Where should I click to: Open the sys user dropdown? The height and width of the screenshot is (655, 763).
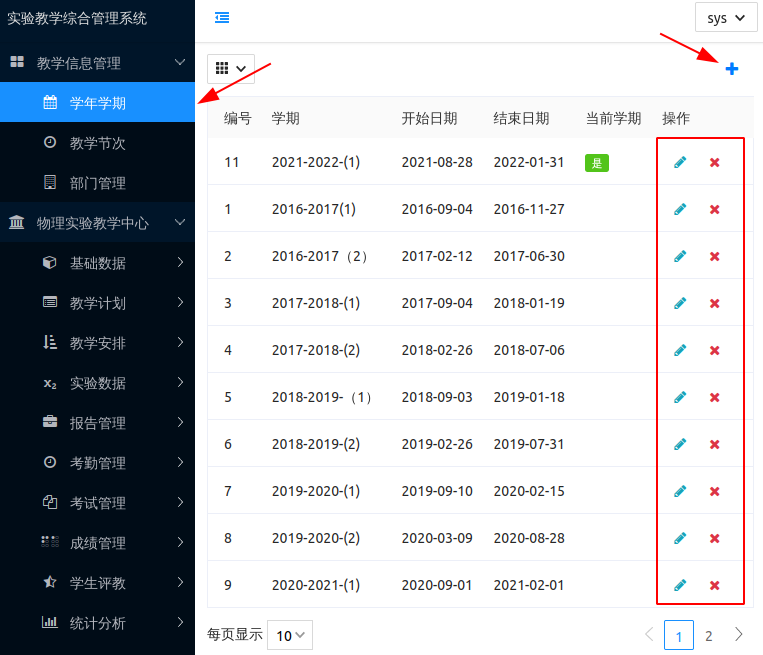[726, 18]
